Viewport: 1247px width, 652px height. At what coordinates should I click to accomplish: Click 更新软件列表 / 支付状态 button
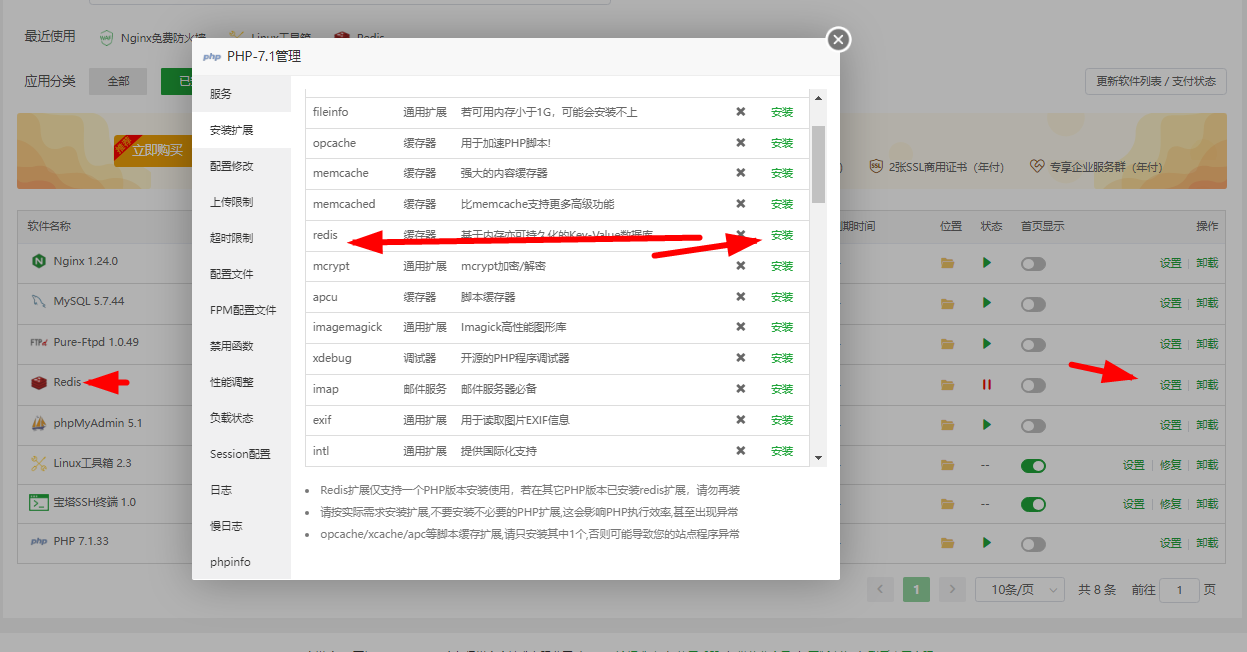(x=1155, y=81)
